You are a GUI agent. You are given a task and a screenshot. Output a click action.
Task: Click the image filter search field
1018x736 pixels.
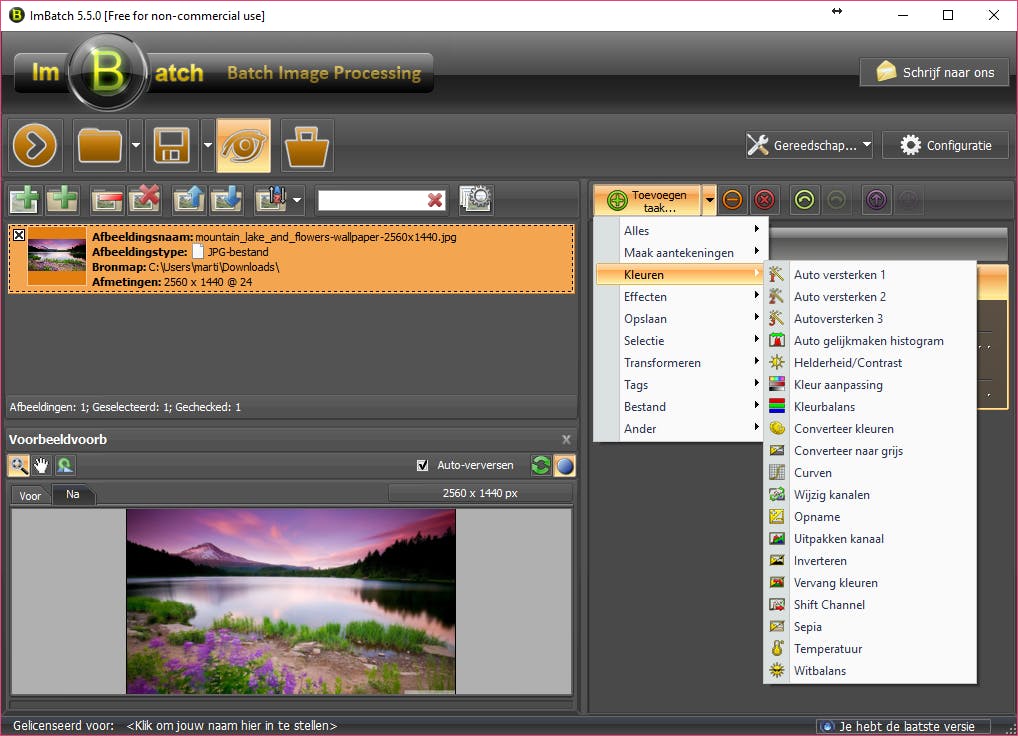[372, 200]
